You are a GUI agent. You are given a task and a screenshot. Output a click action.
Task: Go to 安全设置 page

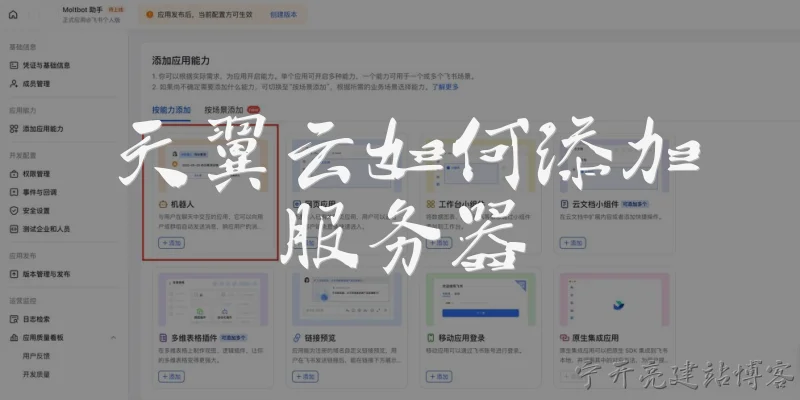point(36,211)
